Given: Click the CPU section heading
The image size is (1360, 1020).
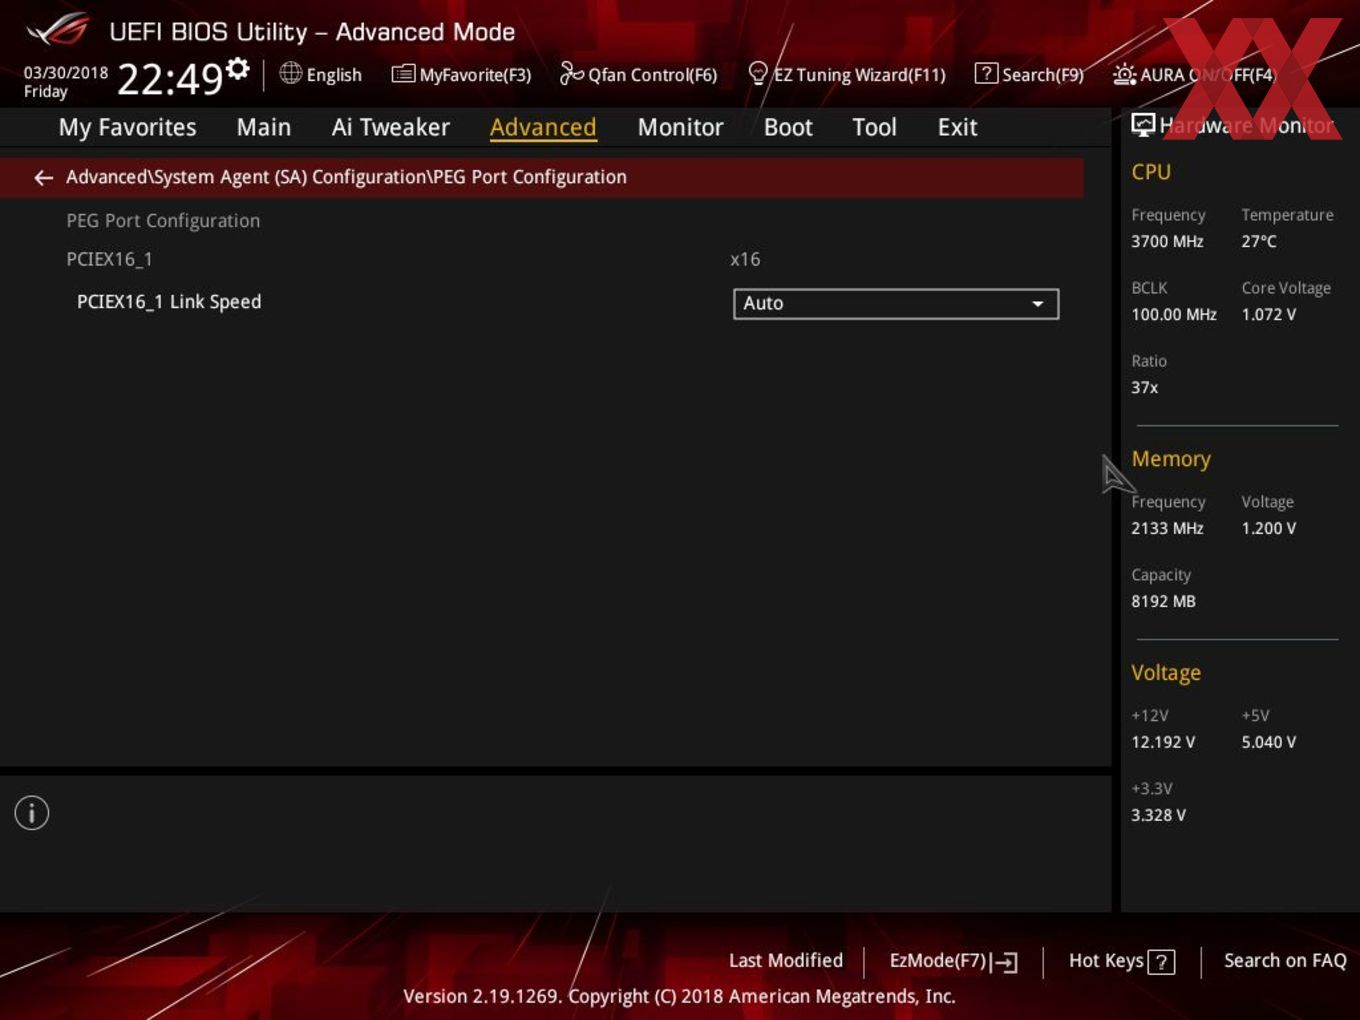Looking at the screenshot, I should pyautogui.click(x=1151, y=172).
